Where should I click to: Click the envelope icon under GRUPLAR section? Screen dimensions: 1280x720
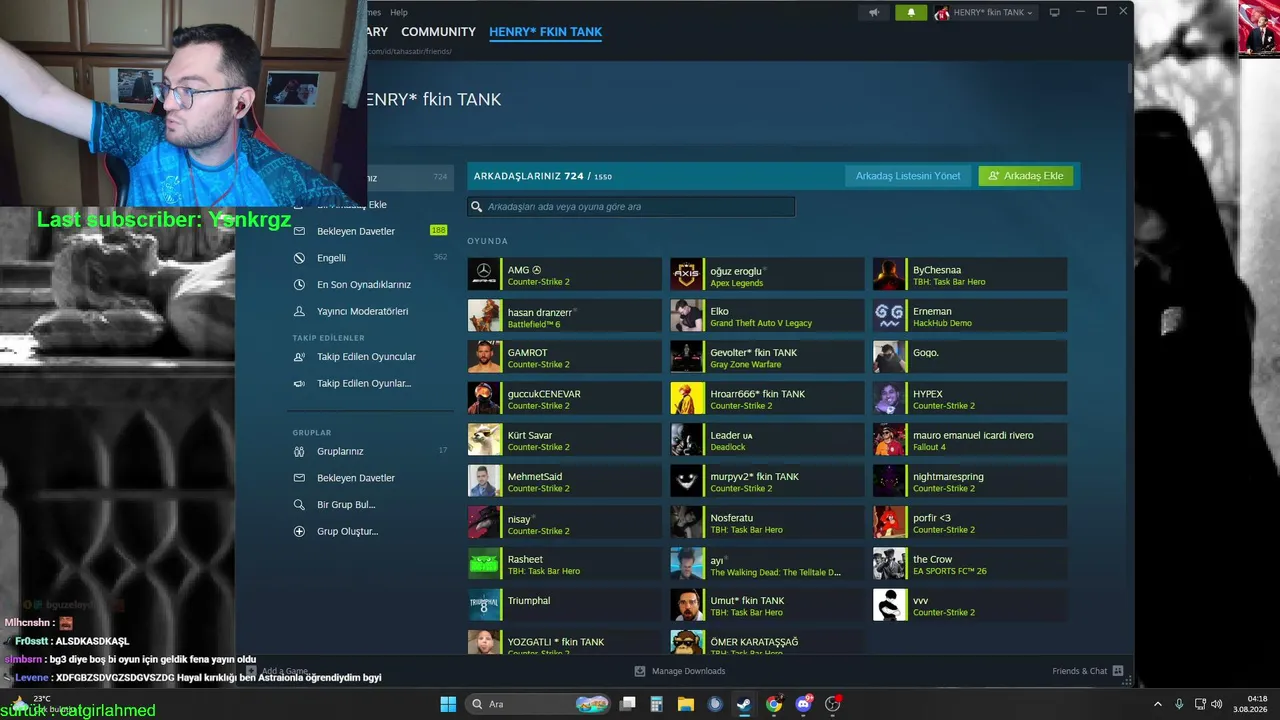[299, 478]
